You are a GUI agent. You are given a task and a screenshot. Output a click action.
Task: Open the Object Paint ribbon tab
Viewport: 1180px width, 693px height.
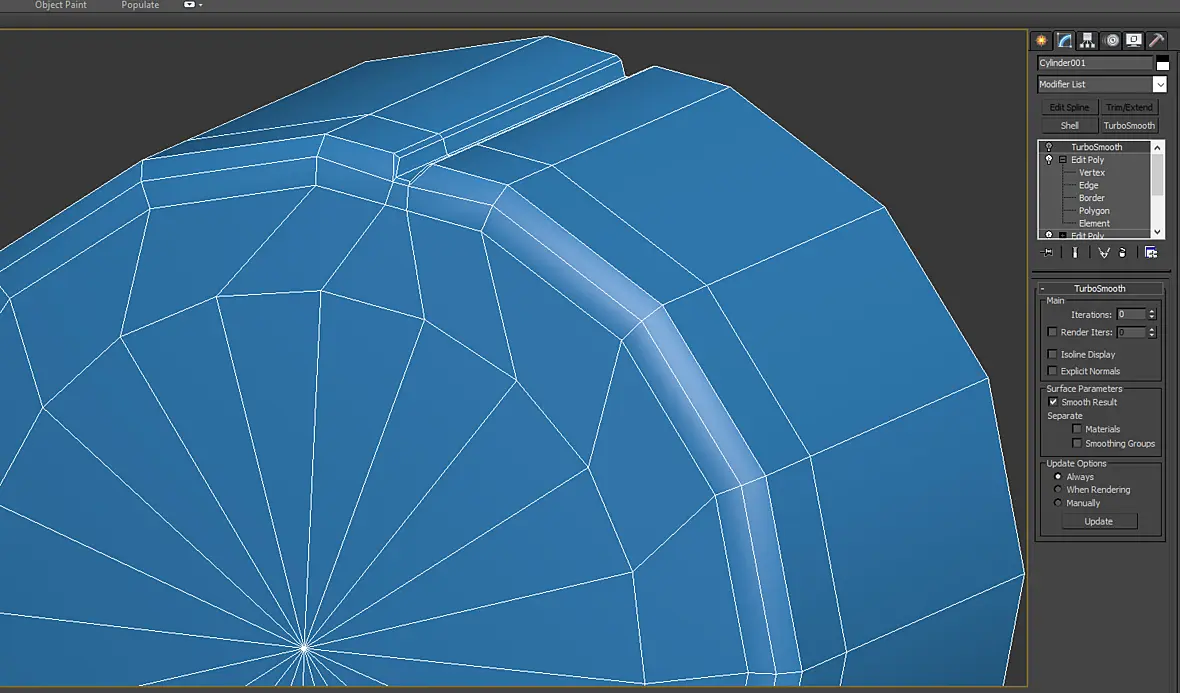click(61, 5)
